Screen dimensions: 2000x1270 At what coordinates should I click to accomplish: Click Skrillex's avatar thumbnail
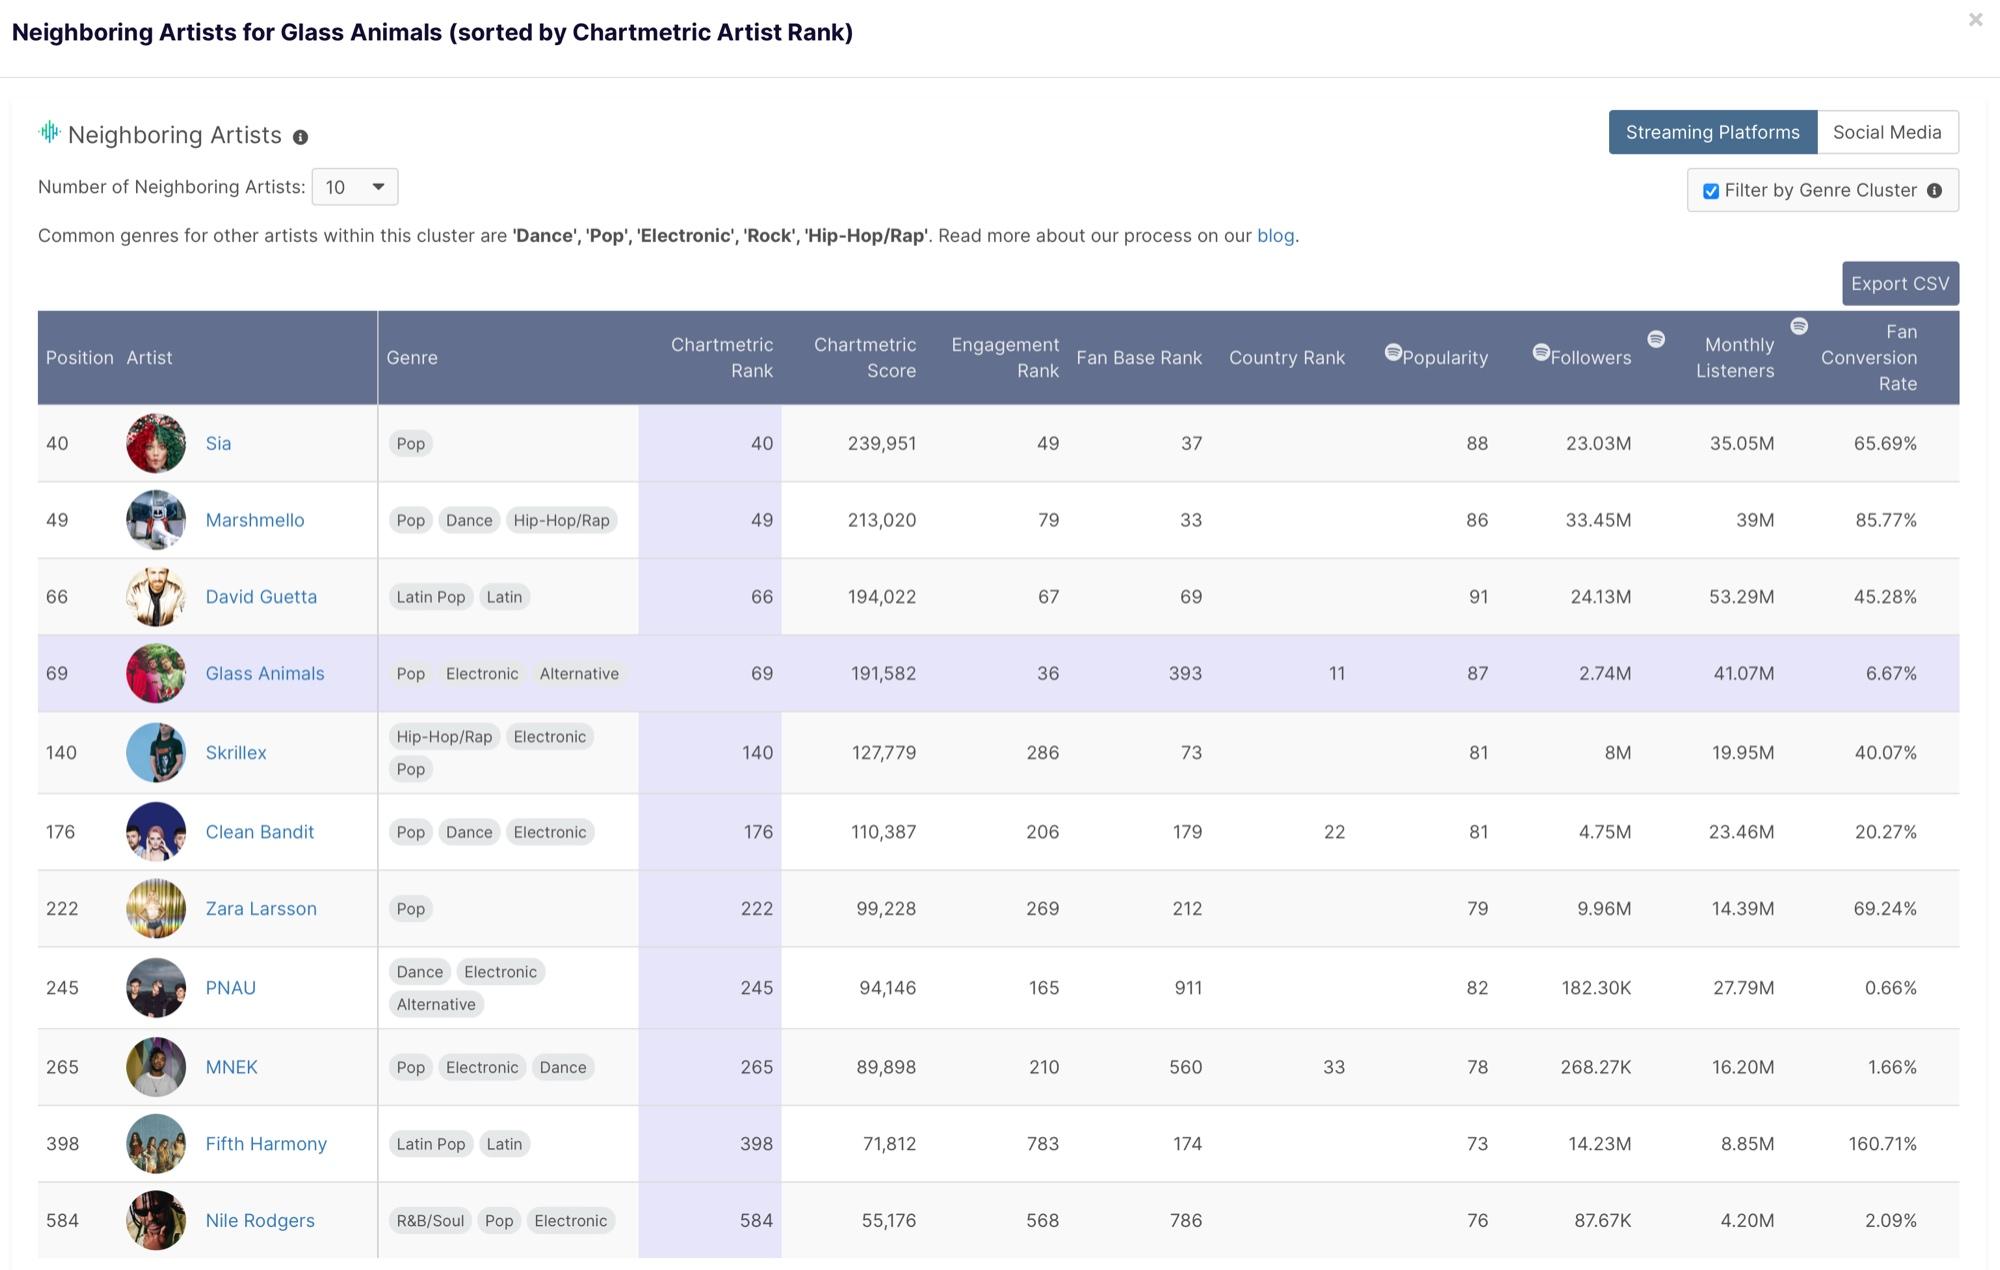pos(156,753)
